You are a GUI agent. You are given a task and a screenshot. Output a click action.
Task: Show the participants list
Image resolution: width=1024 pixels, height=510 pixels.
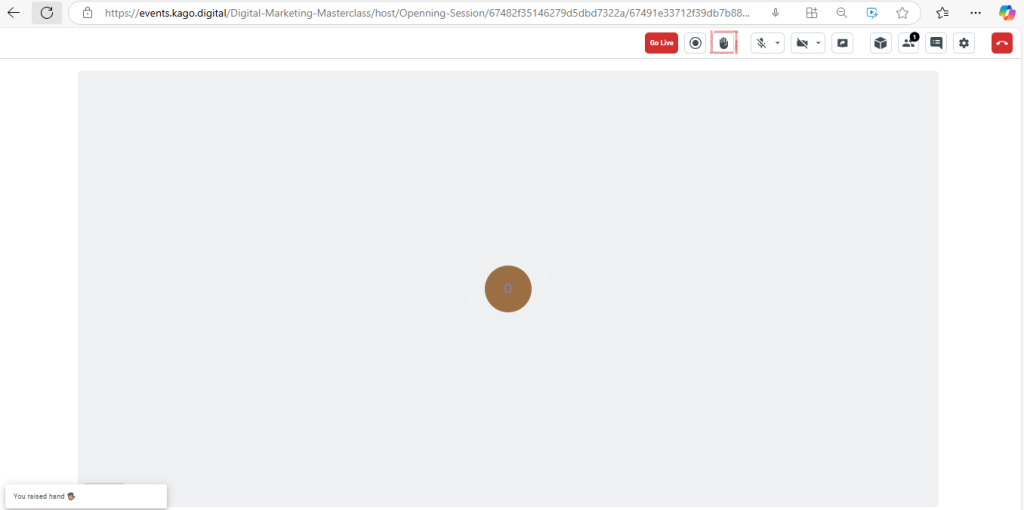click(908, 43)
